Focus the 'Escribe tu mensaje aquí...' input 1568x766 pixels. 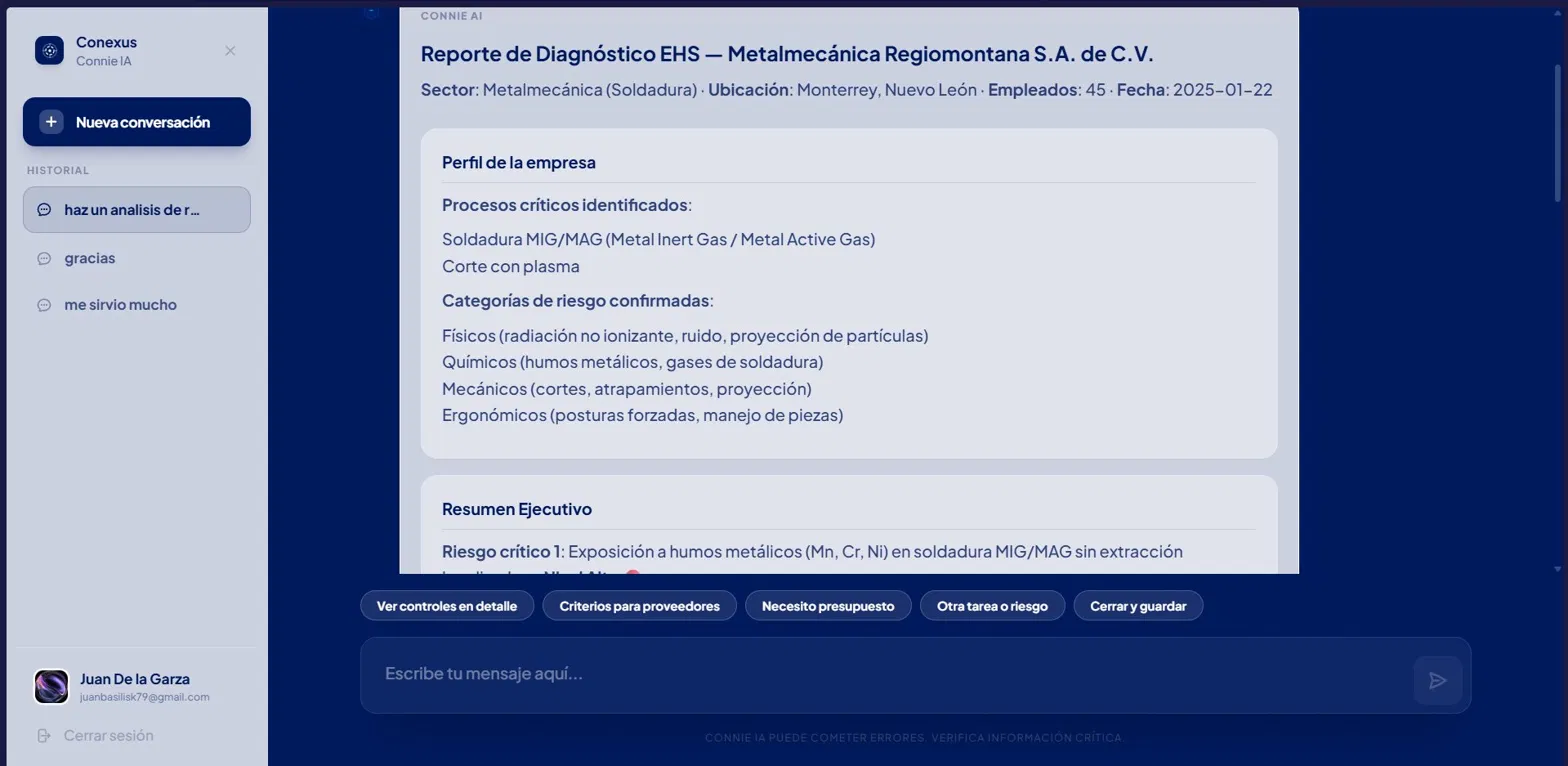pos(885,675)
